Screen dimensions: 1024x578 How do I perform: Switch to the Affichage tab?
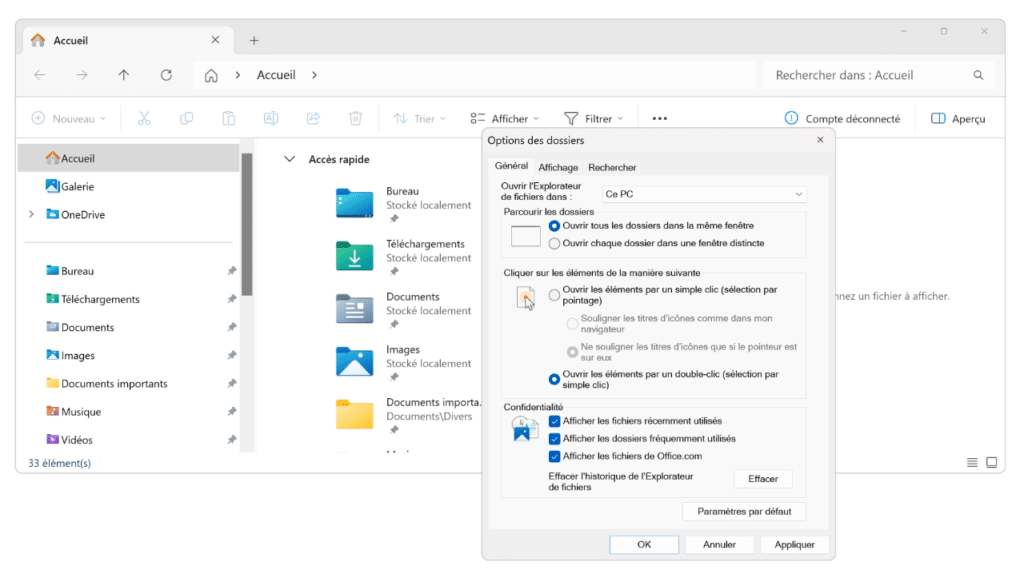557,167
